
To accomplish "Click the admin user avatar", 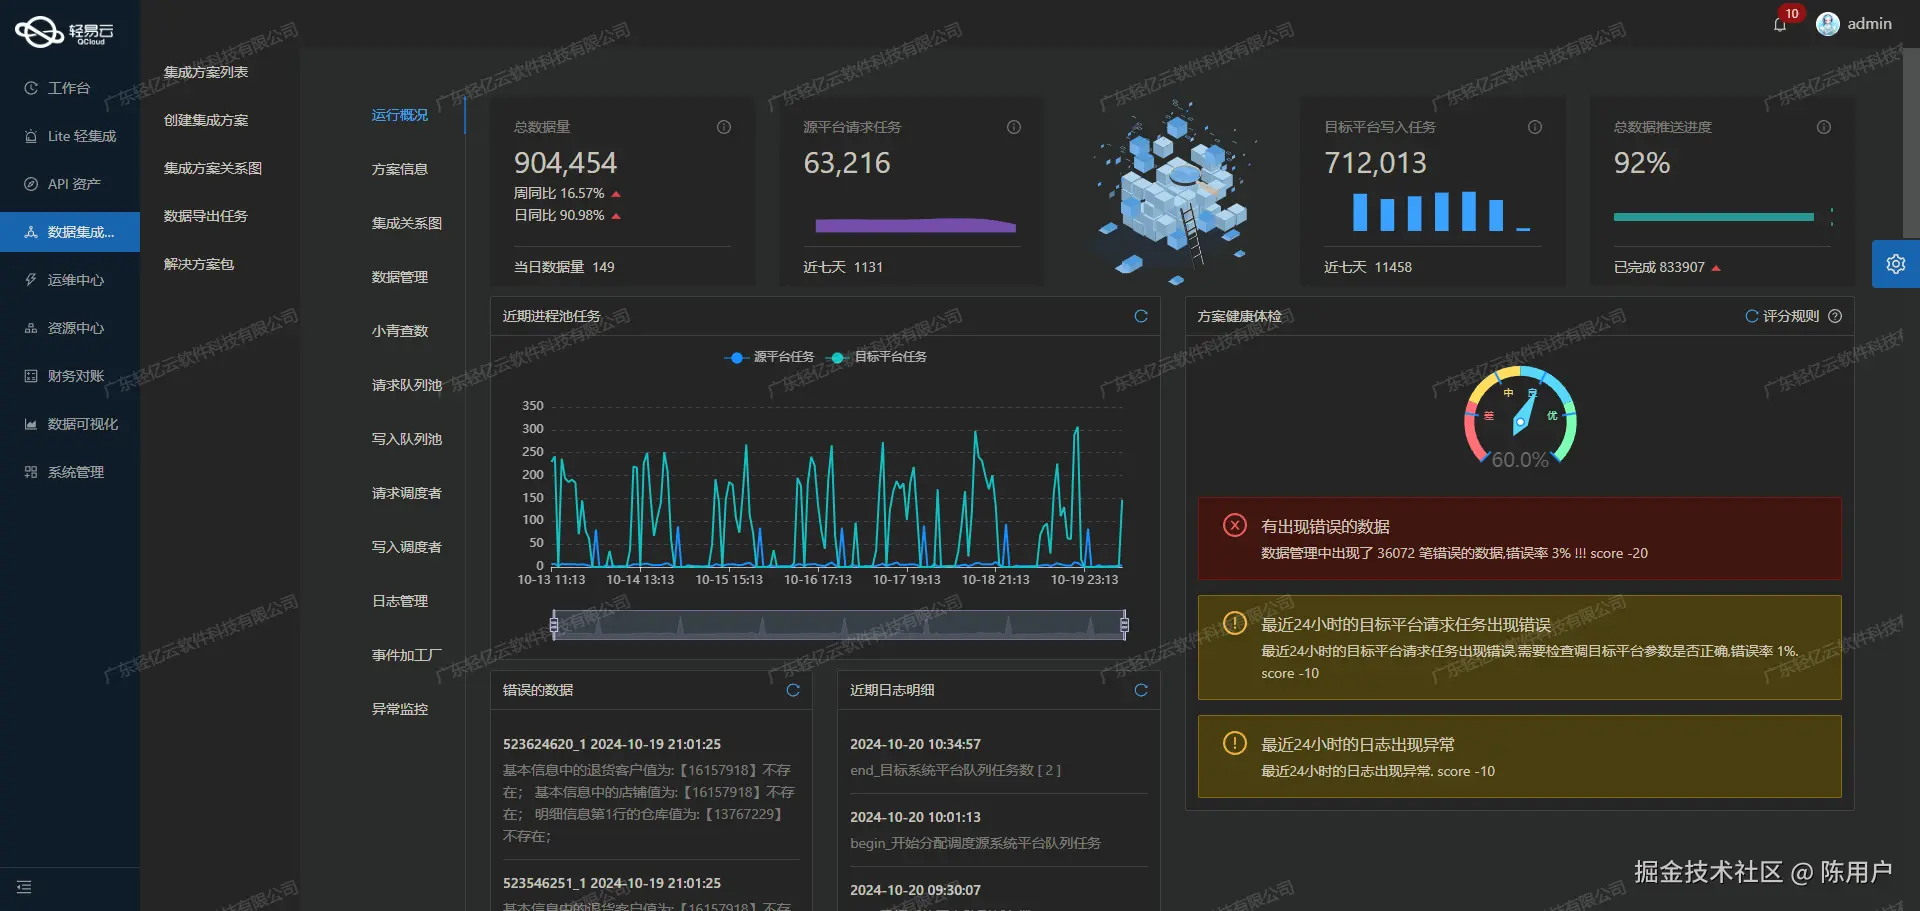I will point(1828,24).
